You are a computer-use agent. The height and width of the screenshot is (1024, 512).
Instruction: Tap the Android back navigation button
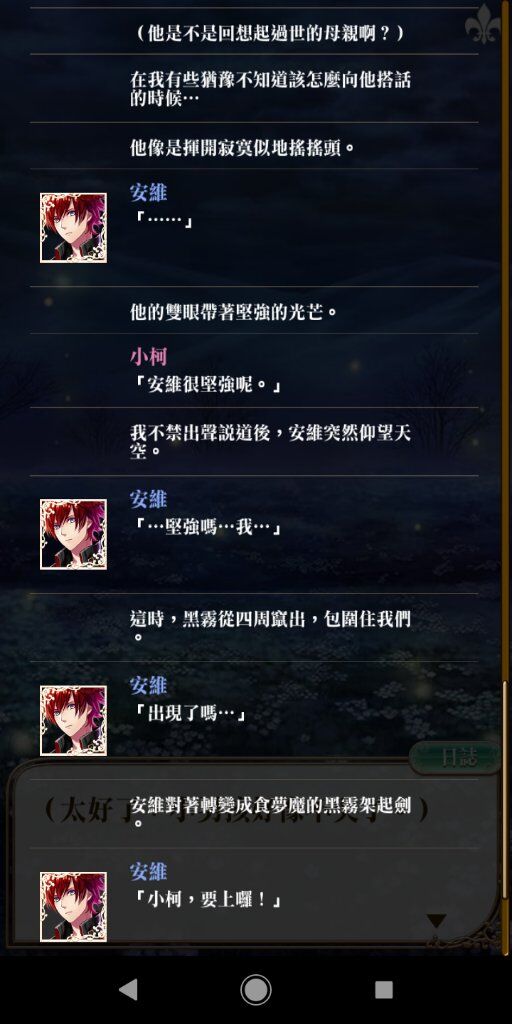pyautogui.click(x=128, y=989)
